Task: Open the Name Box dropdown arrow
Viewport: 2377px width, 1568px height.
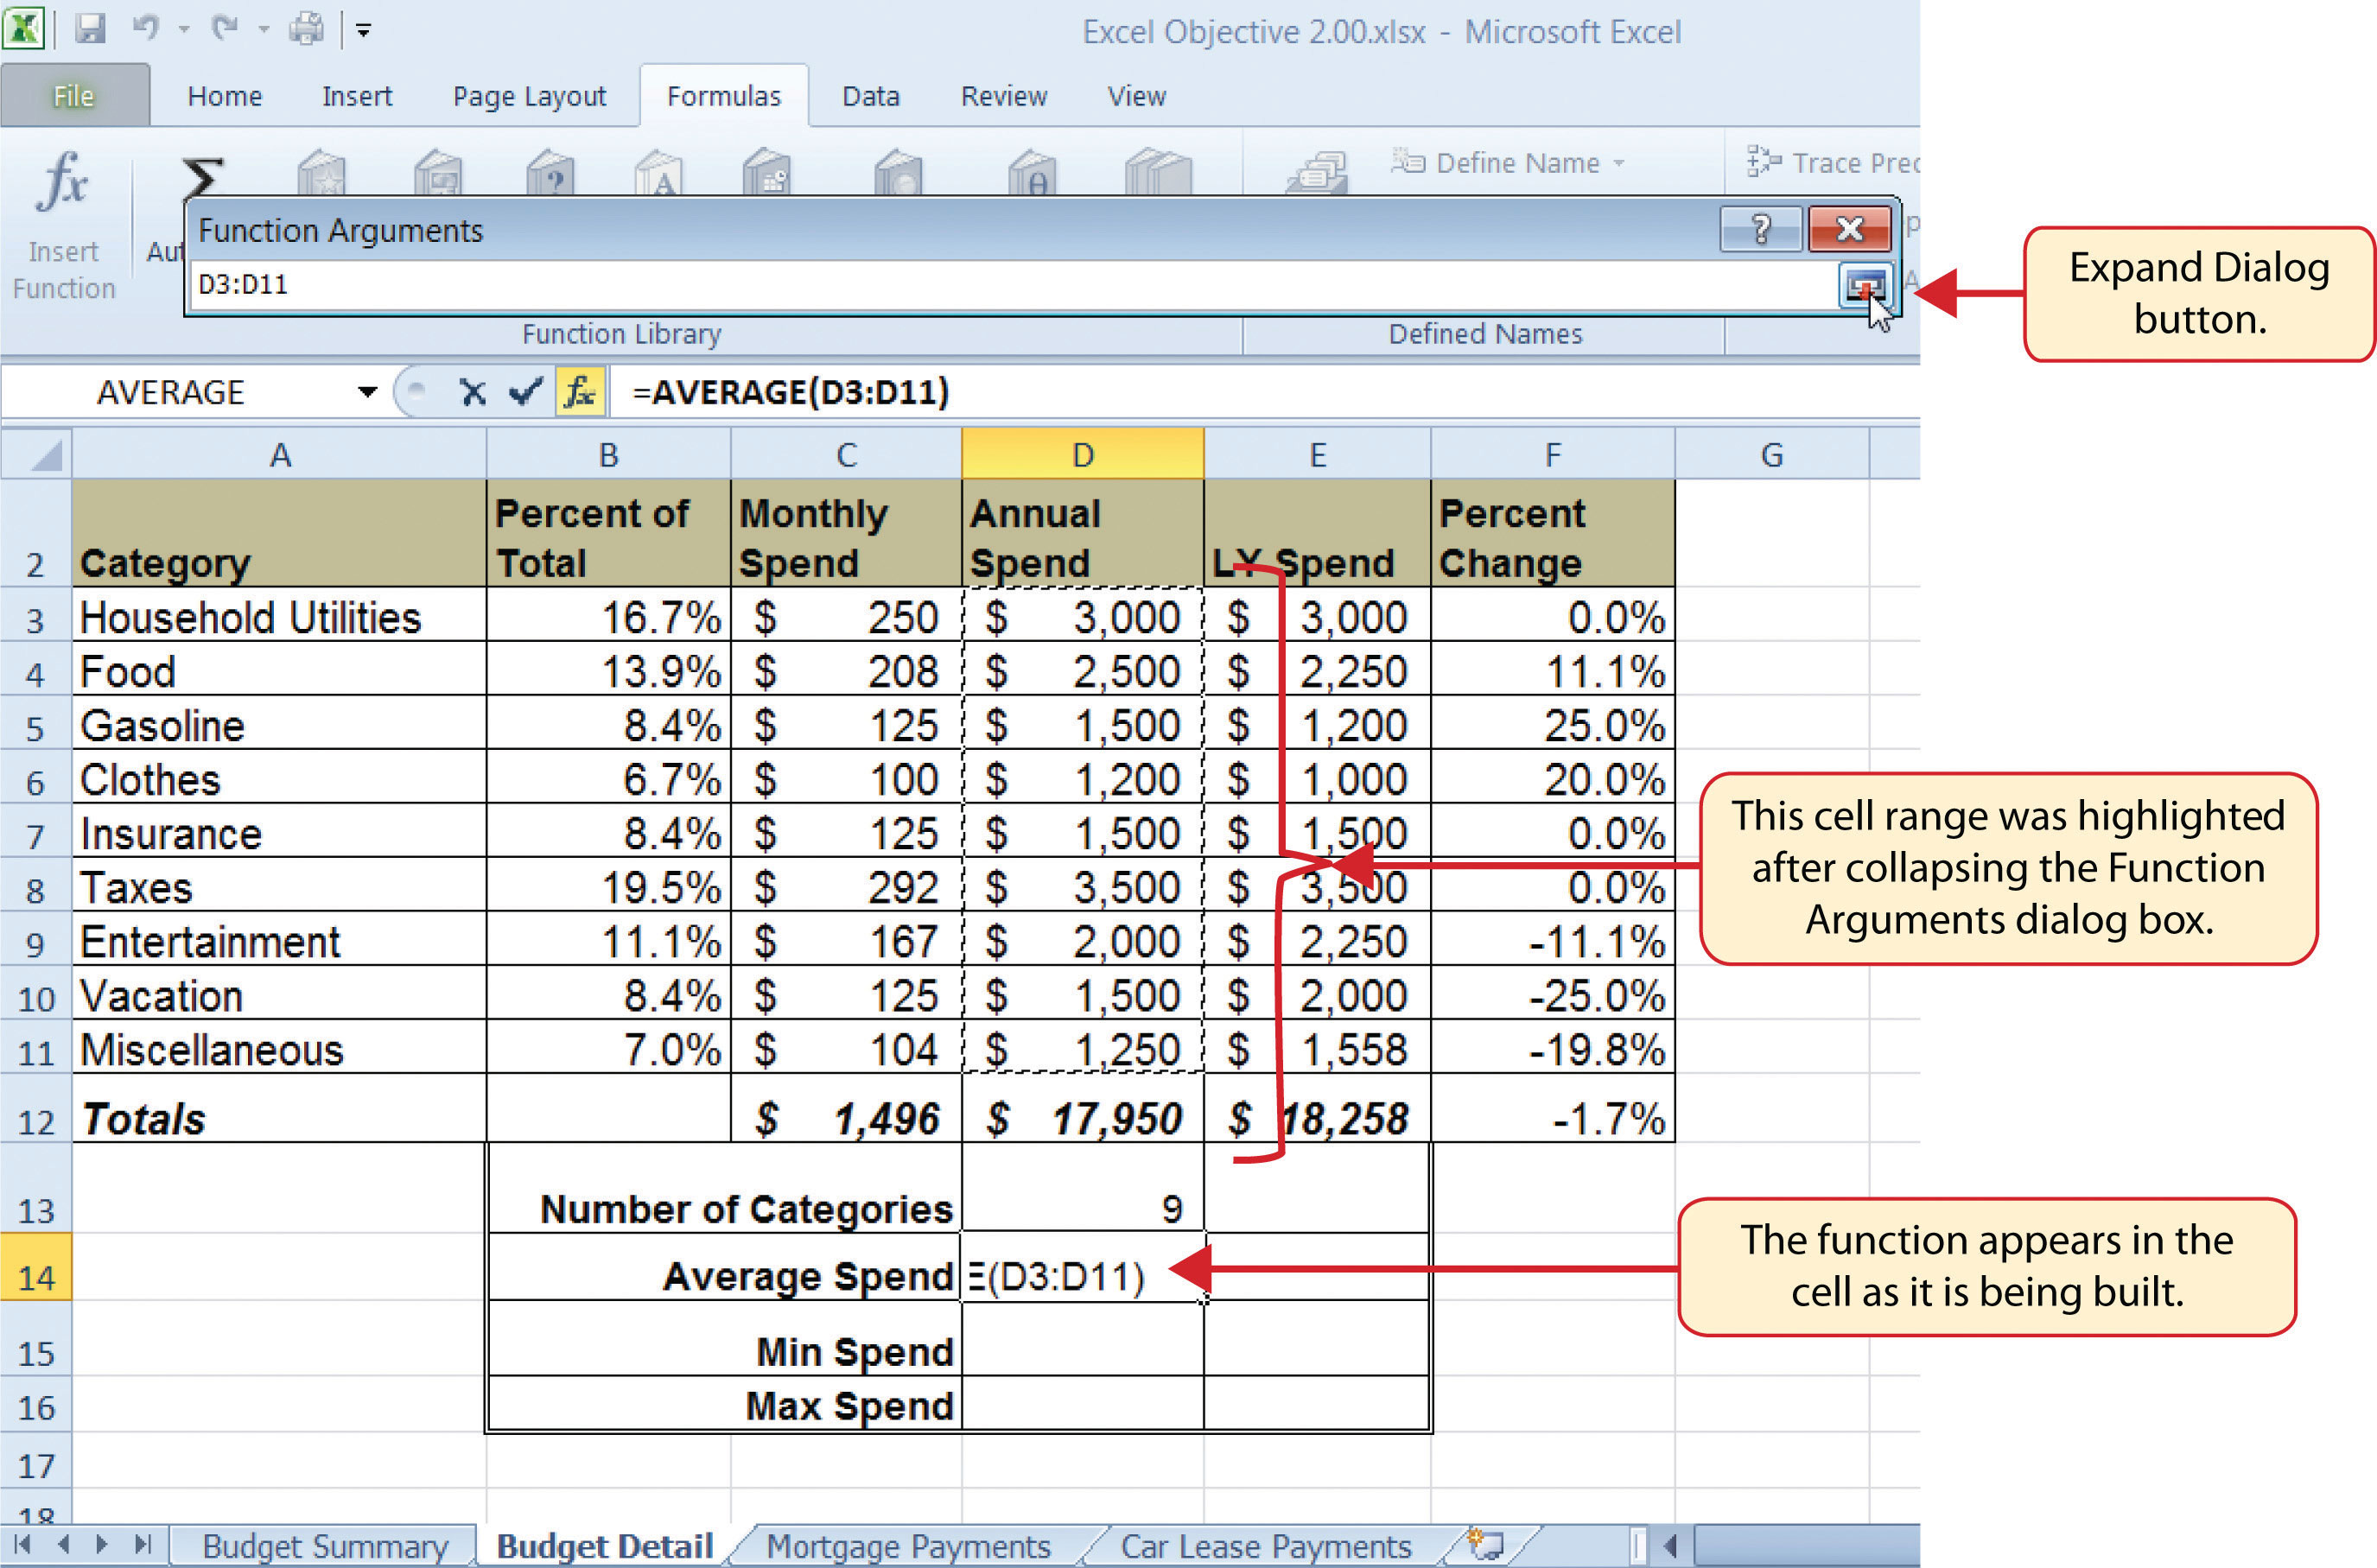Action: 367,392
